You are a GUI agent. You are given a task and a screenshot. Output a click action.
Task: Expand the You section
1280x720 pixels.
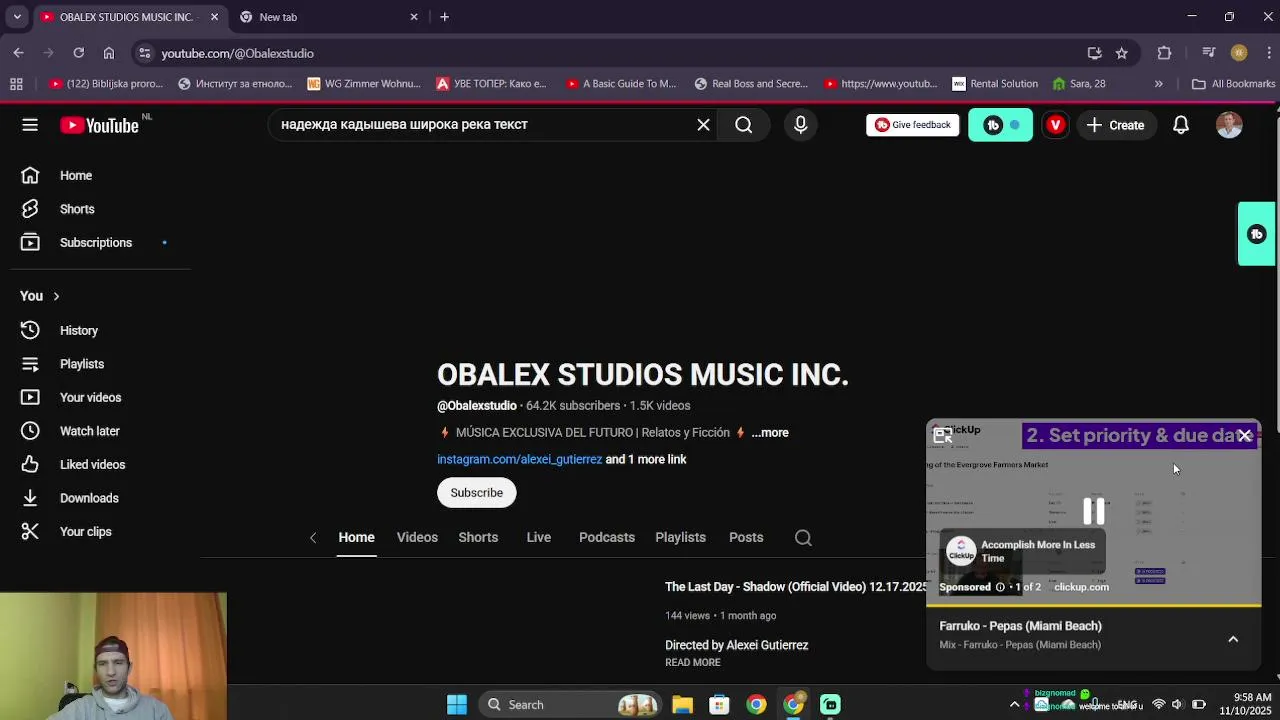click(x=40, y=296)
